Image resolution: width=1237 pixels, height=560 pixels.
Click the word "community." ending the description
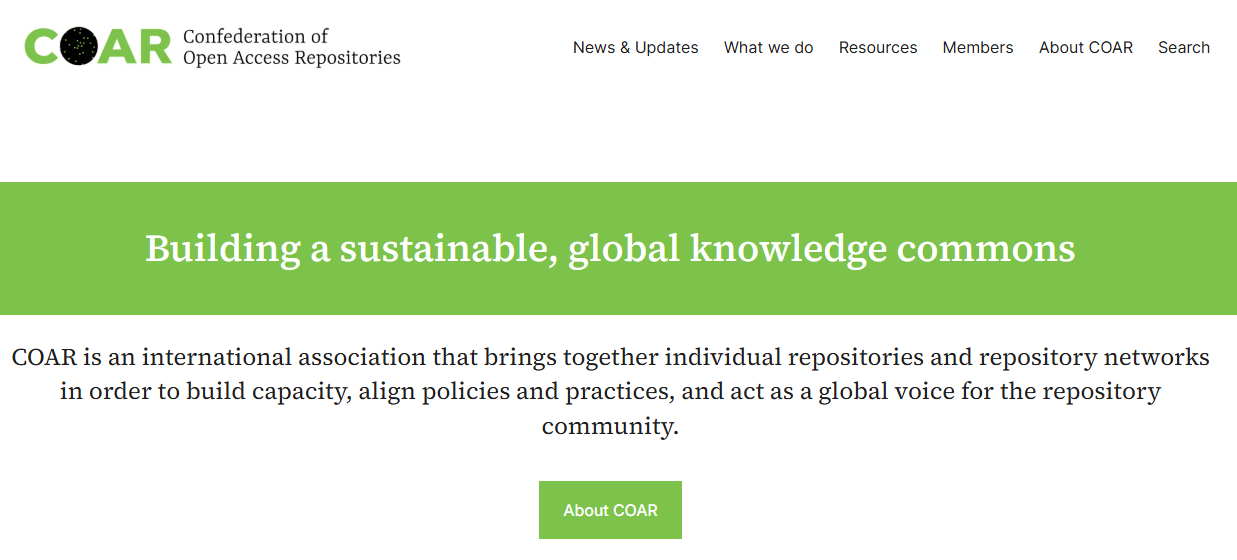pos(610,426)
